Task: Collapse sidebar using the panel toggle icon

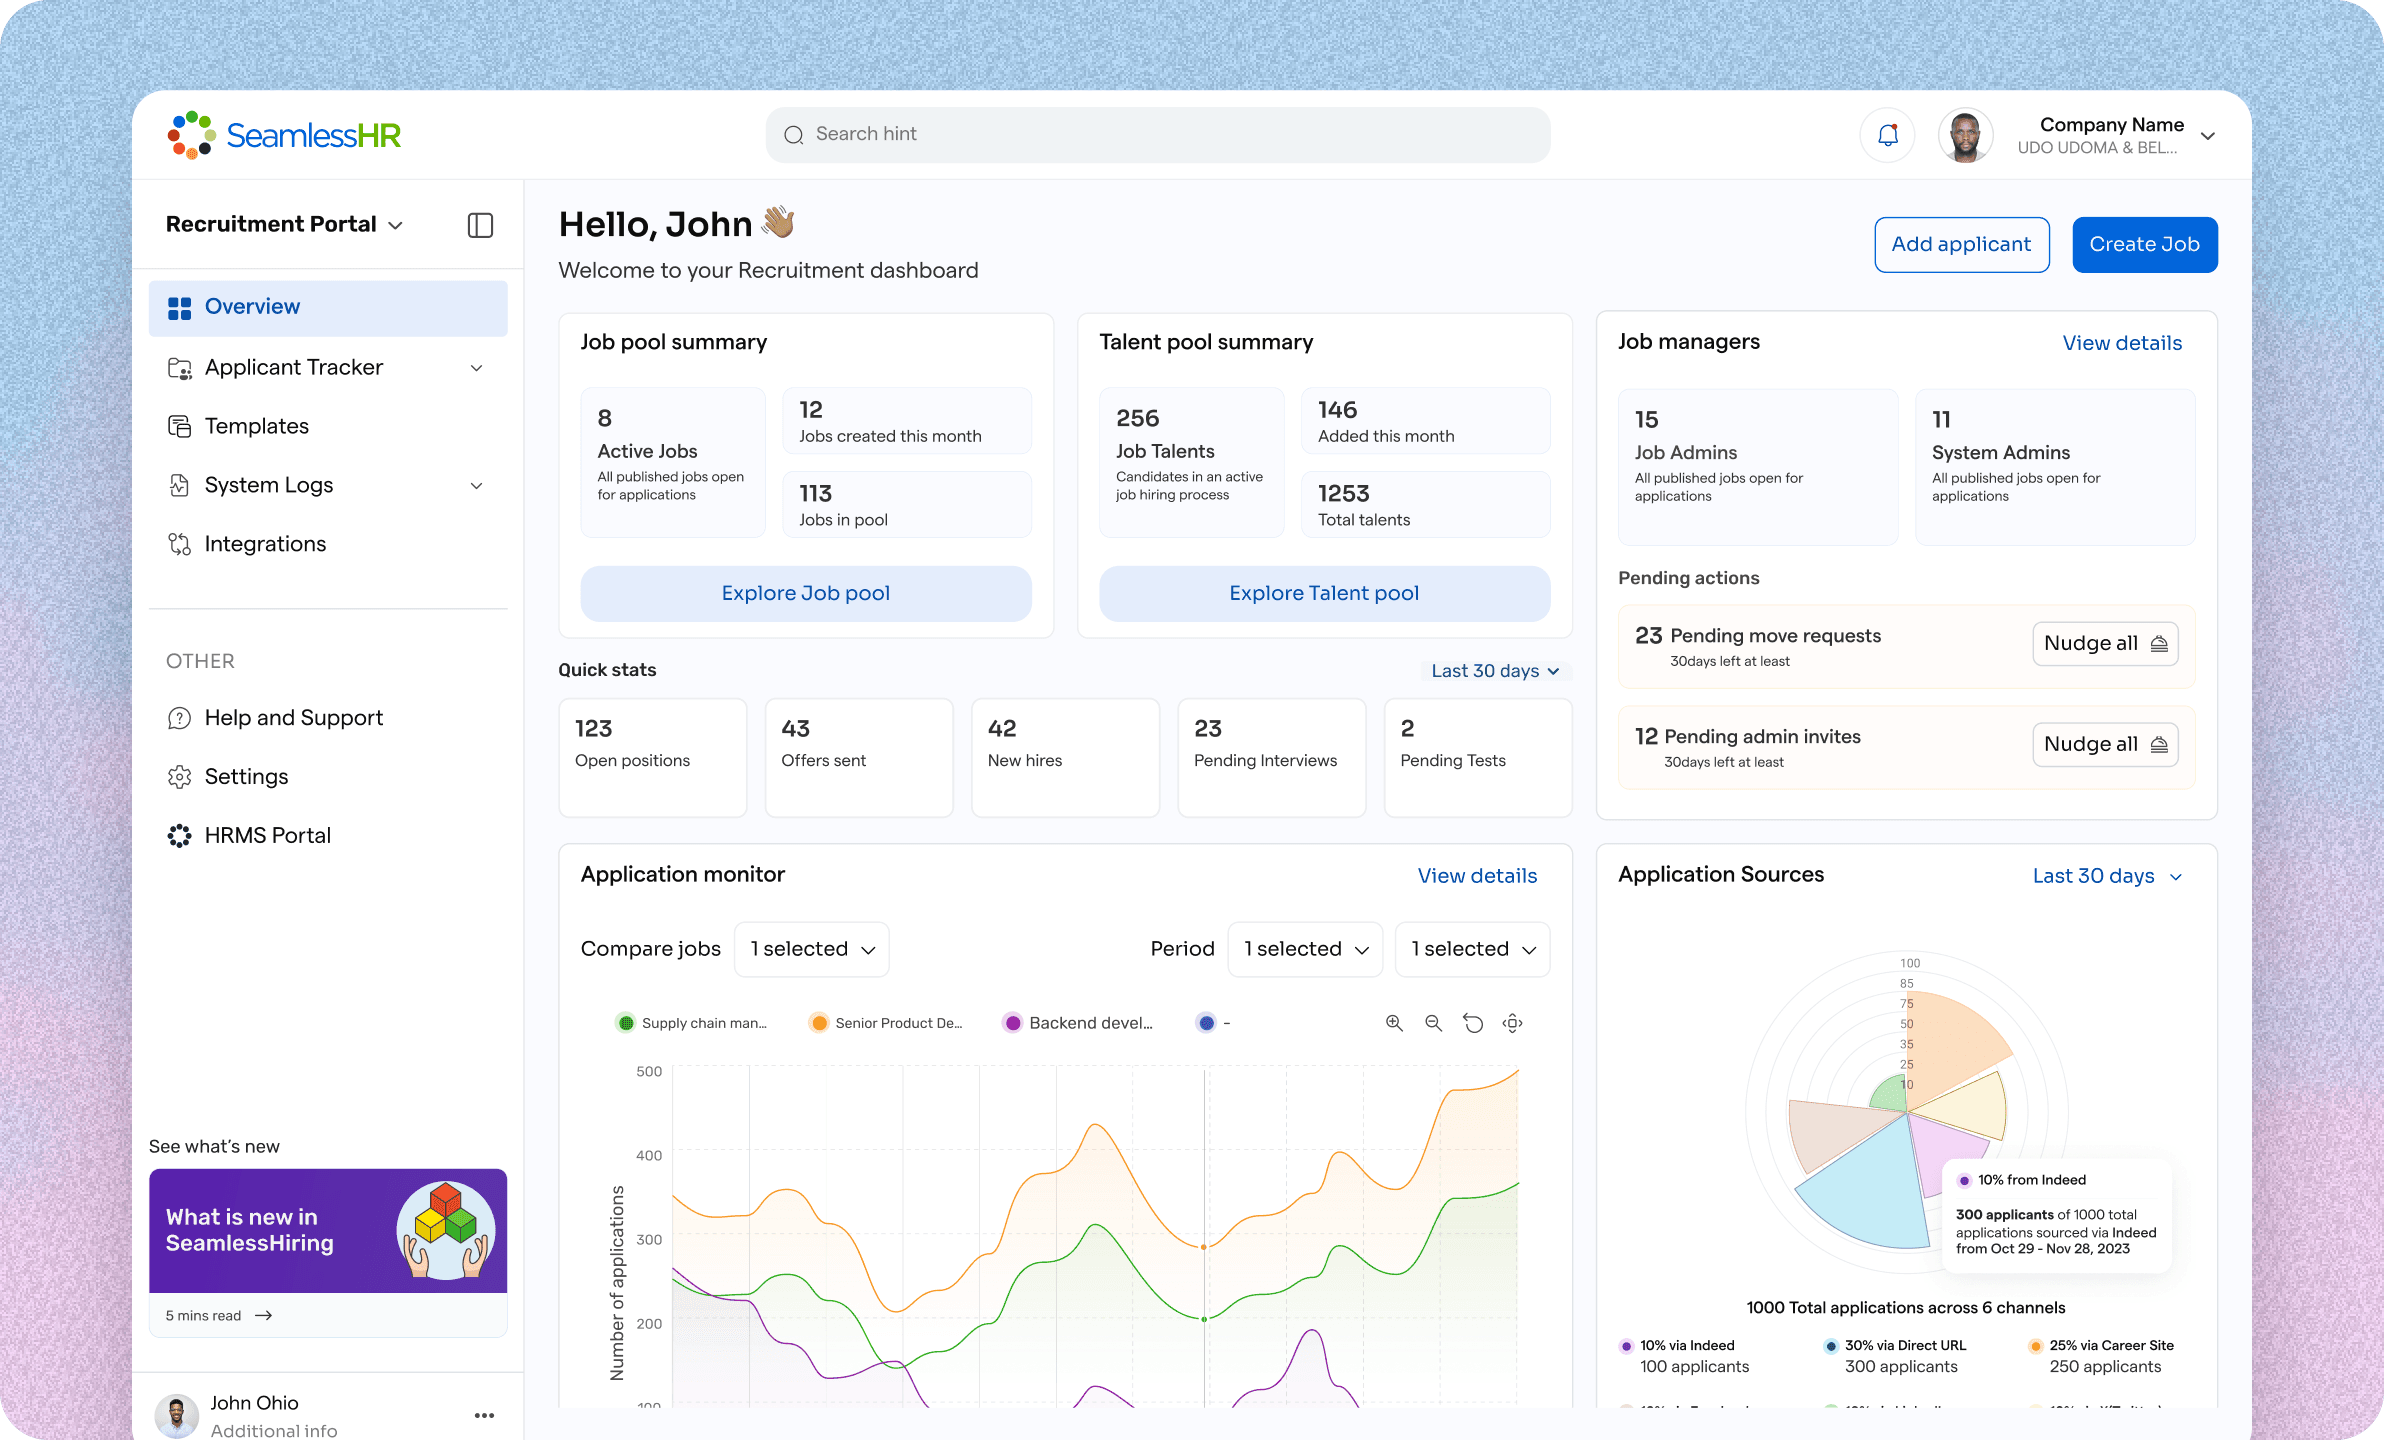Action: [x=480, y=225]
